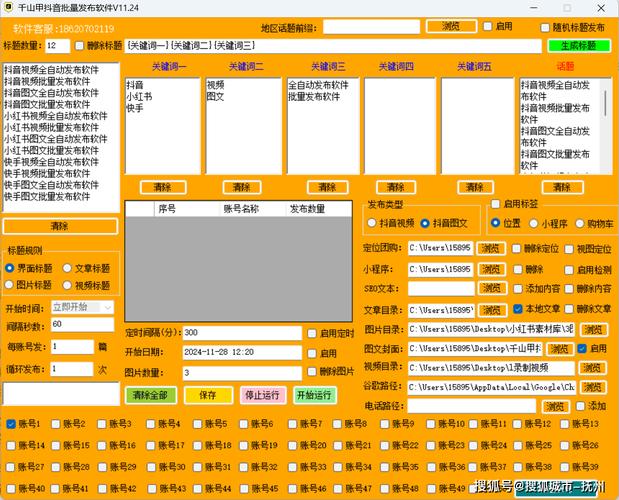619x500 pixels.
Task: Start the task with 开始运行
Action: pos(314,395)
